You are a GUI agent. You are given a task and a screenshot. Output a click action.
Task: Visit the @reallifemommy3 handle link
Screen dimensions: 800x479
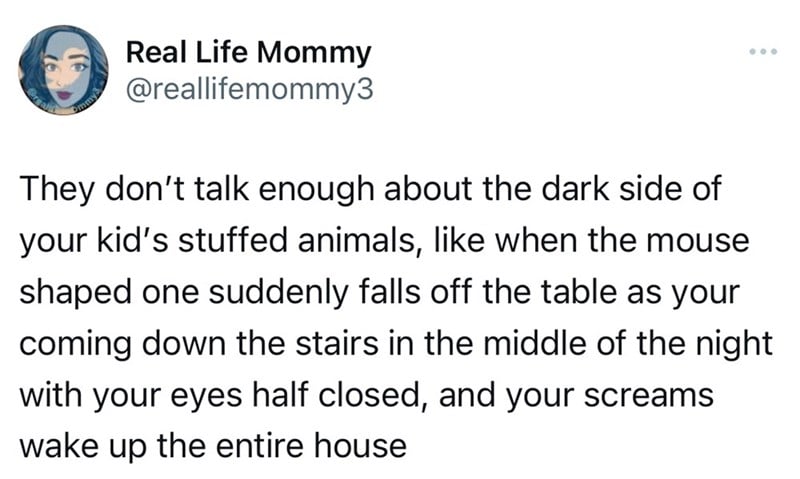[x=249, y=90]
